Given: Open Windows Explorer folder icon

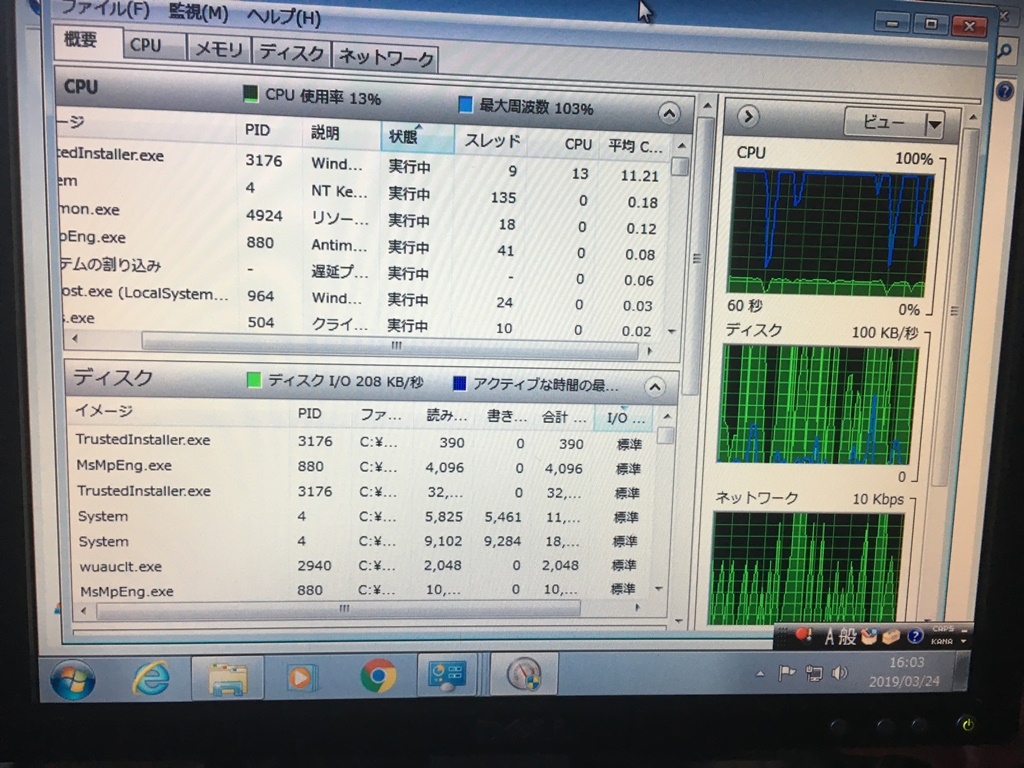Looking at the screenshot, I should tap(227, 679).
